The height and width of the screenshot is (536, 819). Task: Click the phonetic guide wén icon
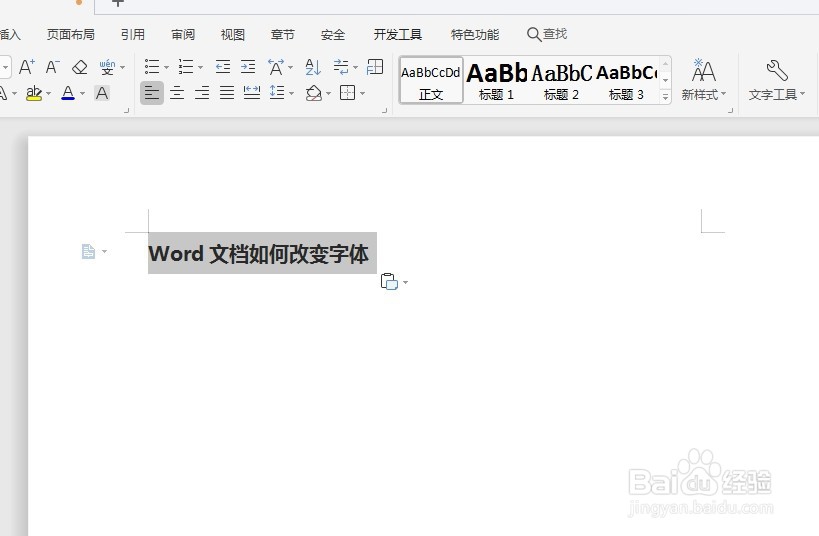click(x=107, y=67)
